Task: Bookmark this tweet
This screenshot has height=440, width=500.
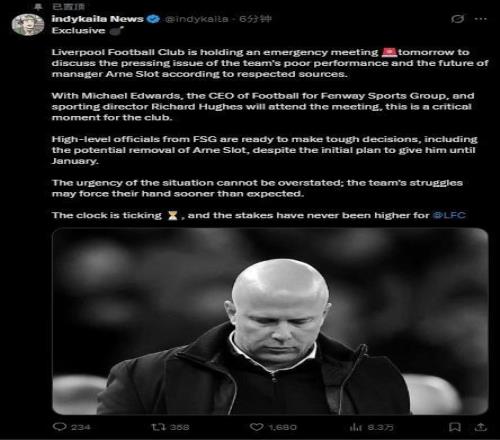Action: click(455, 427)
